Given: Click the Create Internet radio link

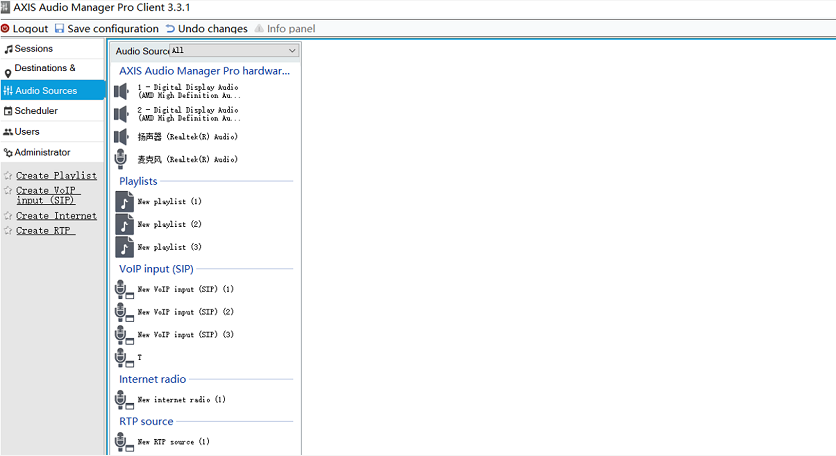Looking at the screenshot, I should (56, 216).
